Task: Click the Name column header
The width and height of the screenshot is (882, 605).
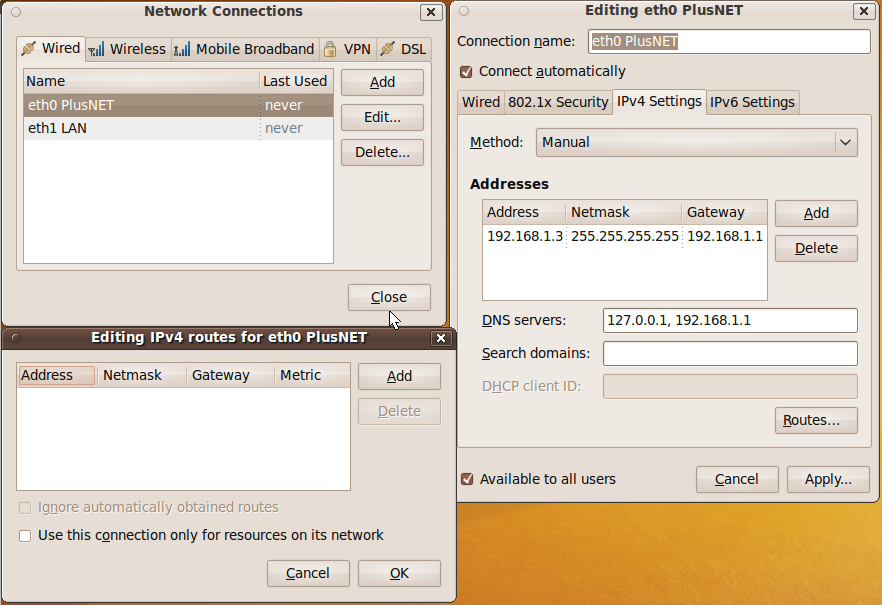Action: click(141, 81)
